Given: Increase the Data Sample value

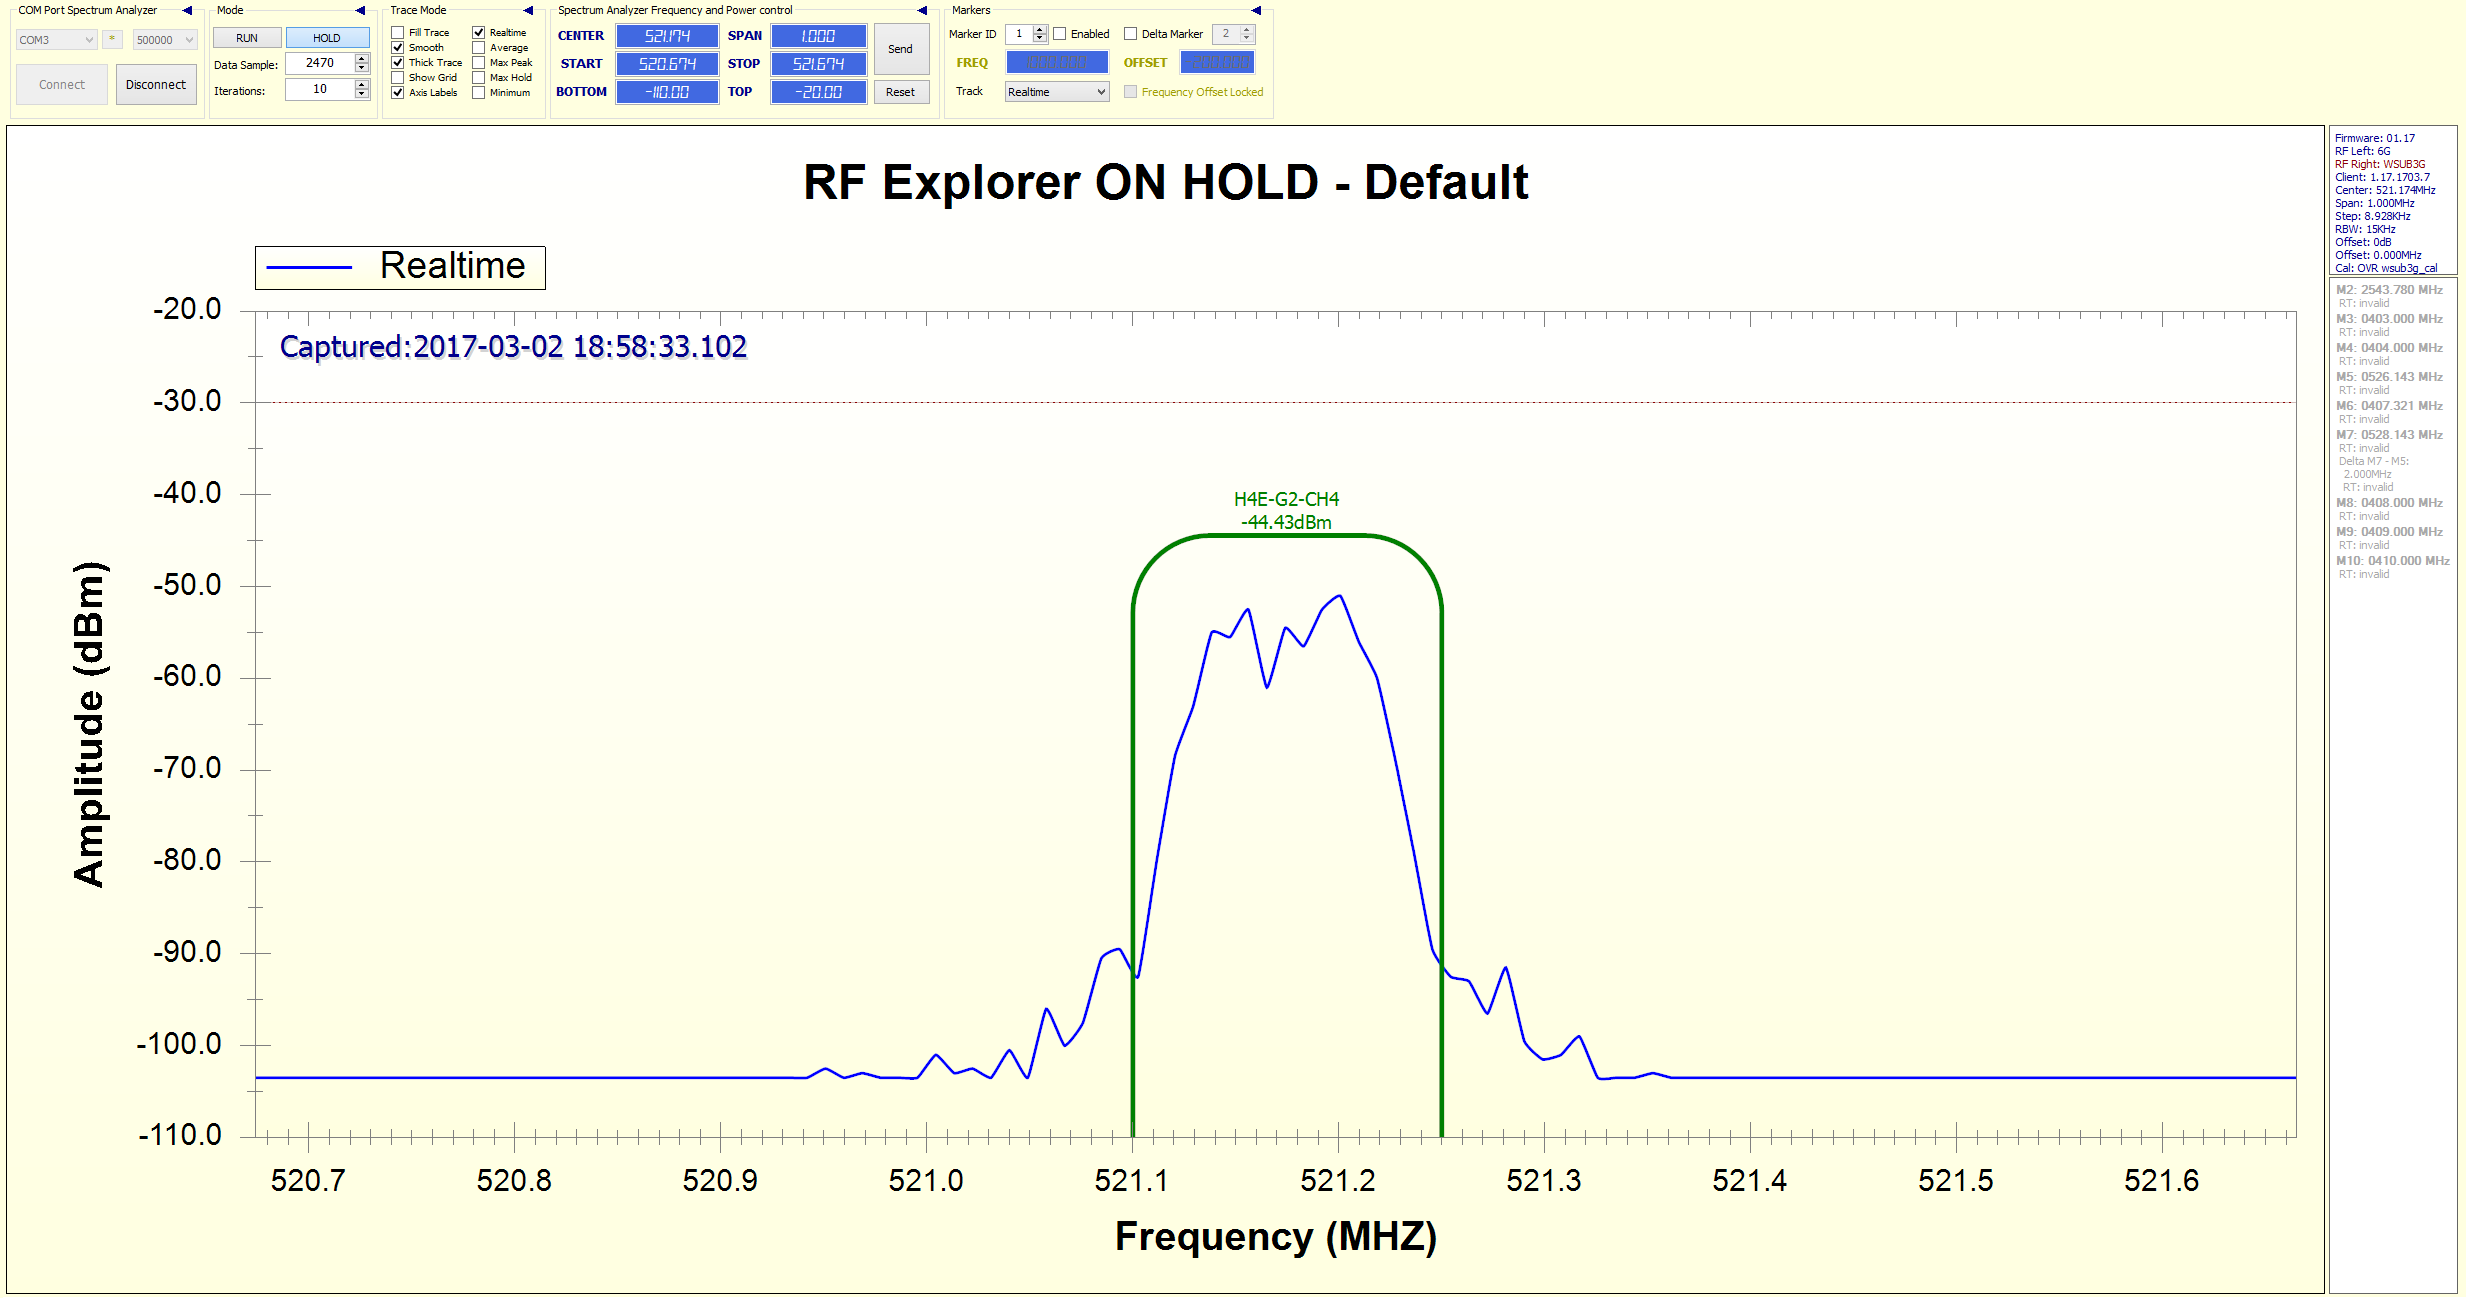Looking at the screenshot, I should point(362,58).
